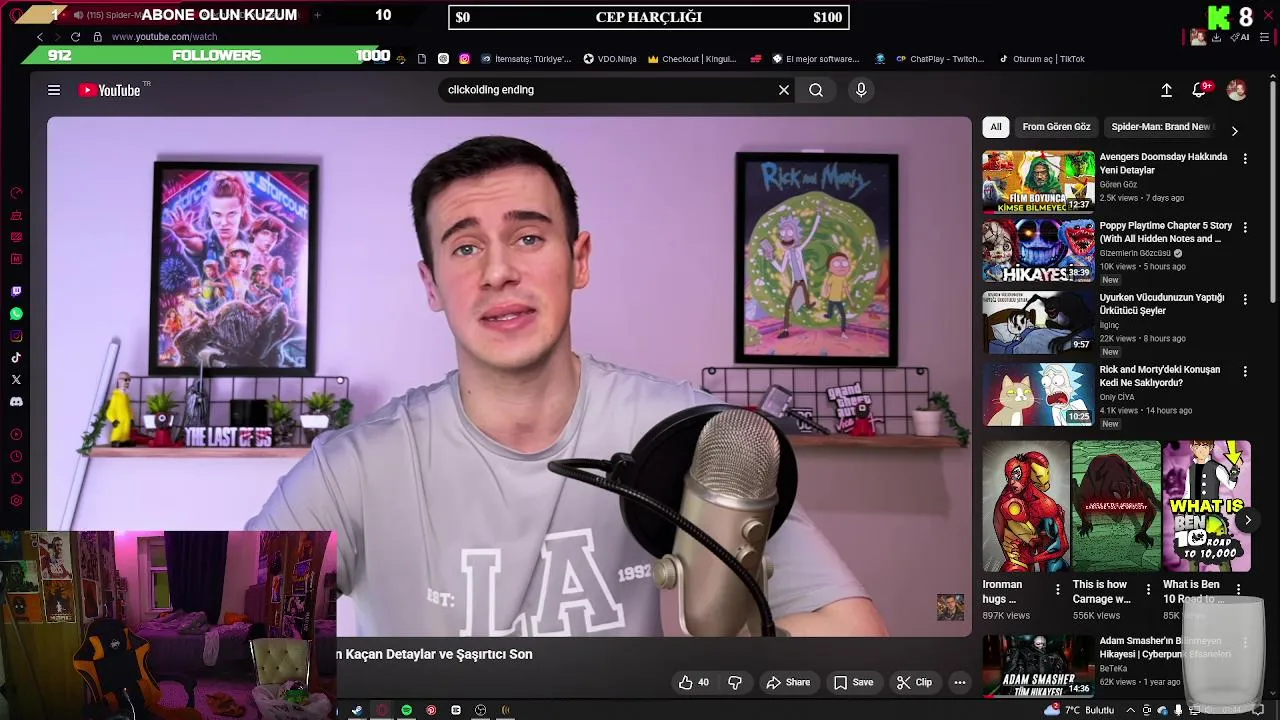Open the YouTube guide hamburger menu
Screen dimensions: 1280x720
tap(54, 90)
